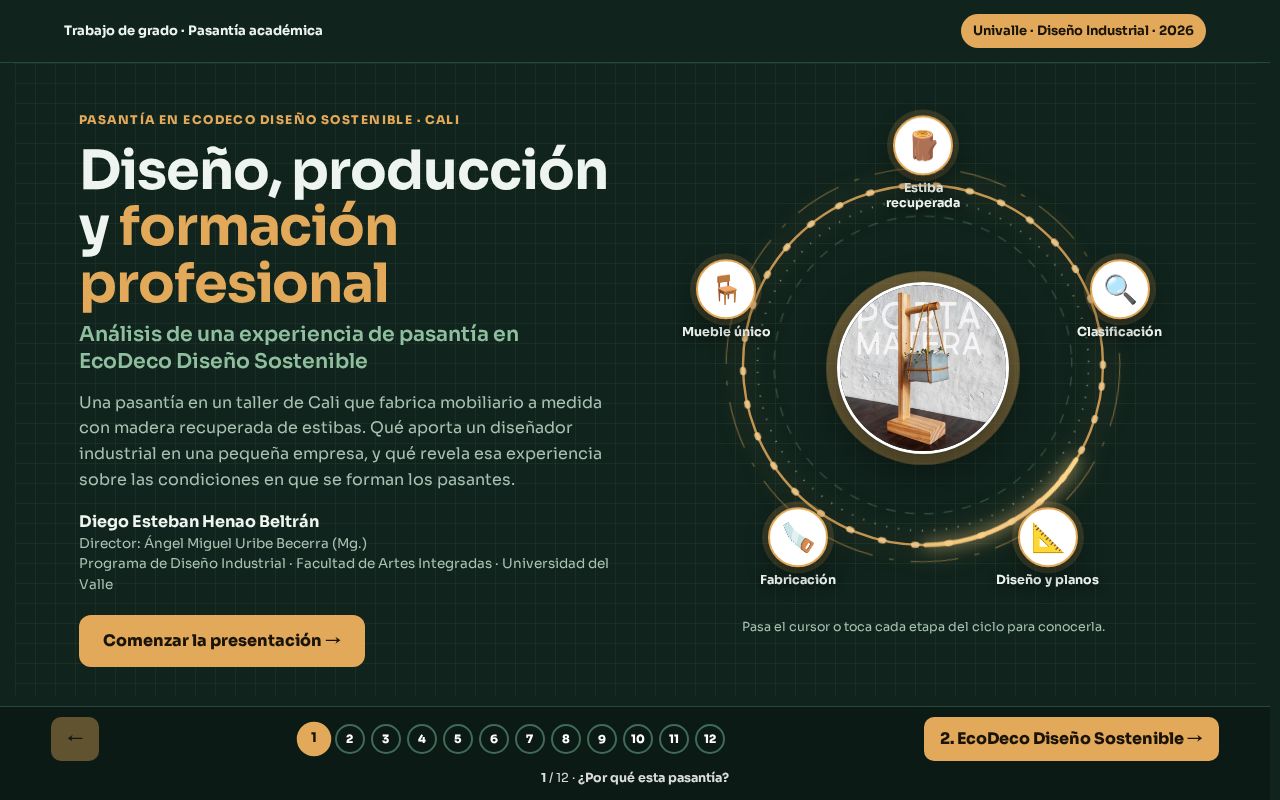The width and height of the screenshot is (1280, 800).
Task: Select the Fabricación saw icon
Action: pos(798,537)
